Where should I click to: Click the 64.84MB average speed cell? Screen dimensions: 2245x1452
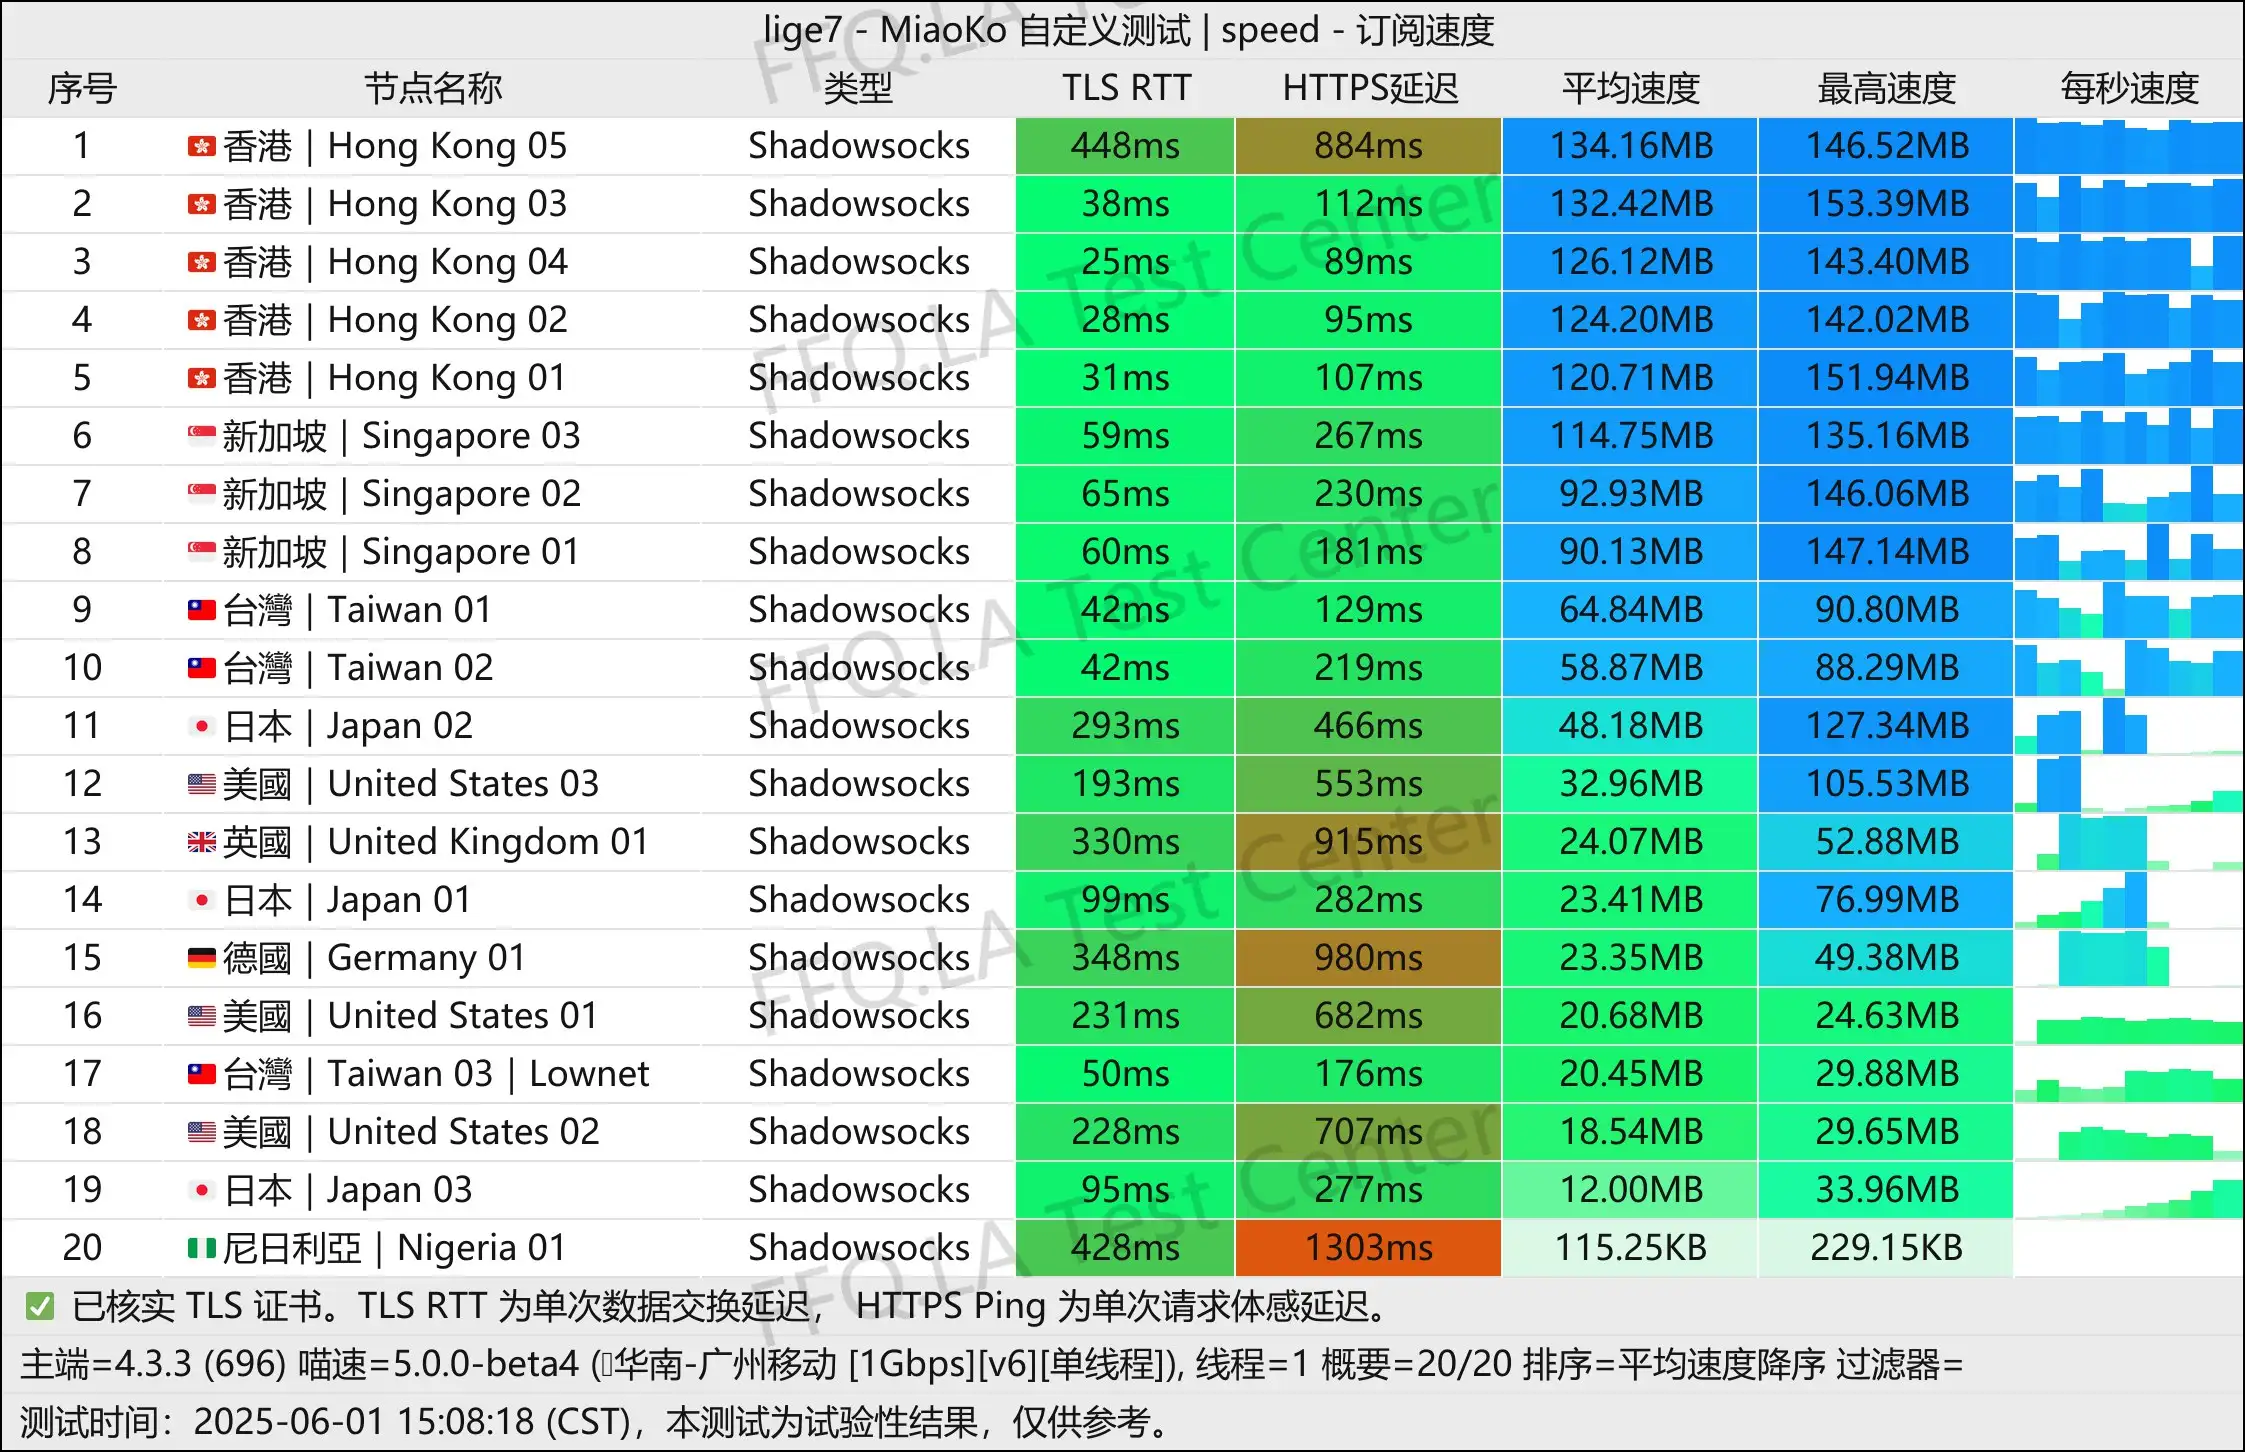1630,610
